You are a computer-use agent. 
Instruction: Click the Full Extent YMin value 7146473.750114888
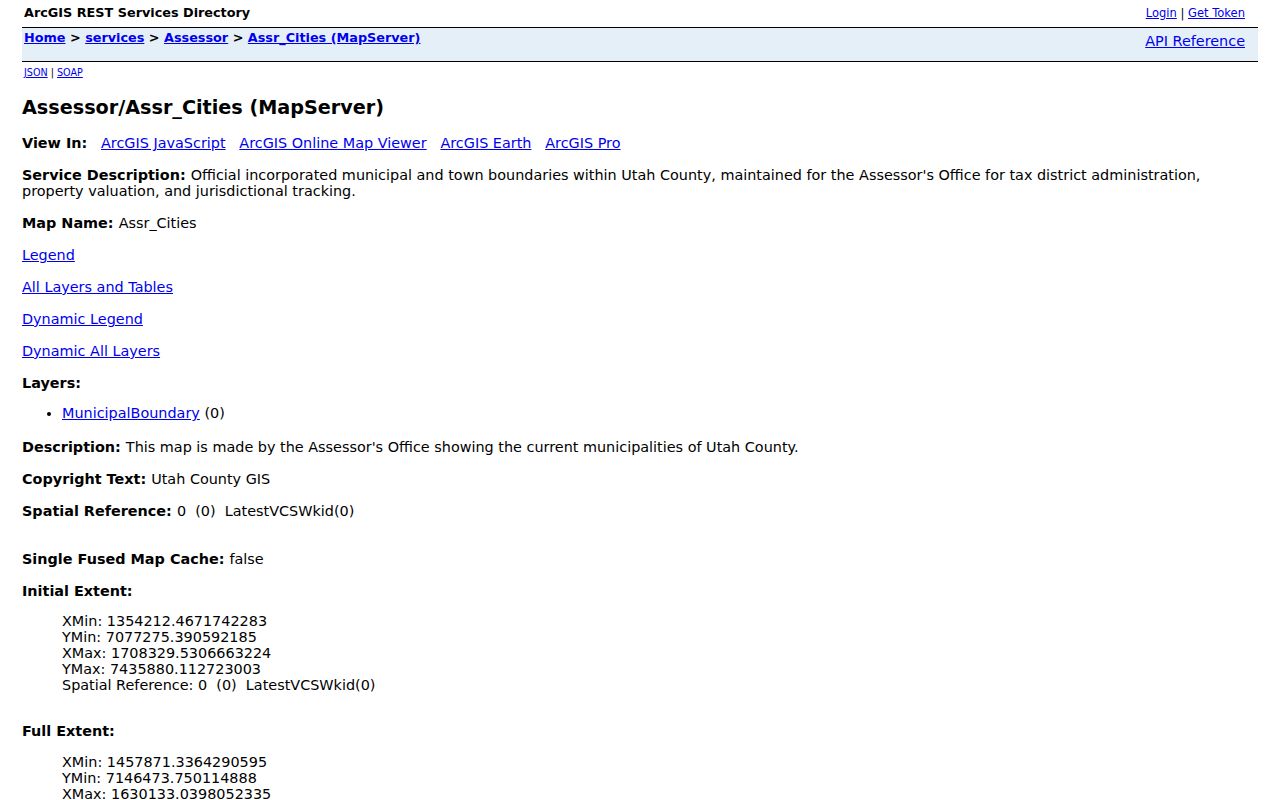(181, 778)
